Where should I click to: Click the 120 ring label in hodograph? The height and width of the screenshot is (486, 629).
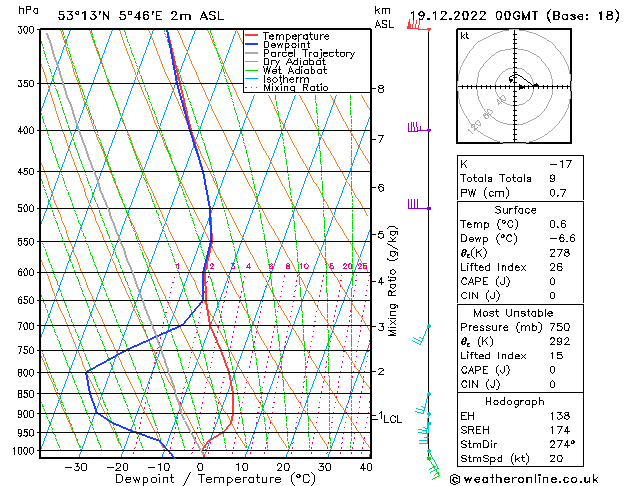coord(474,128)
